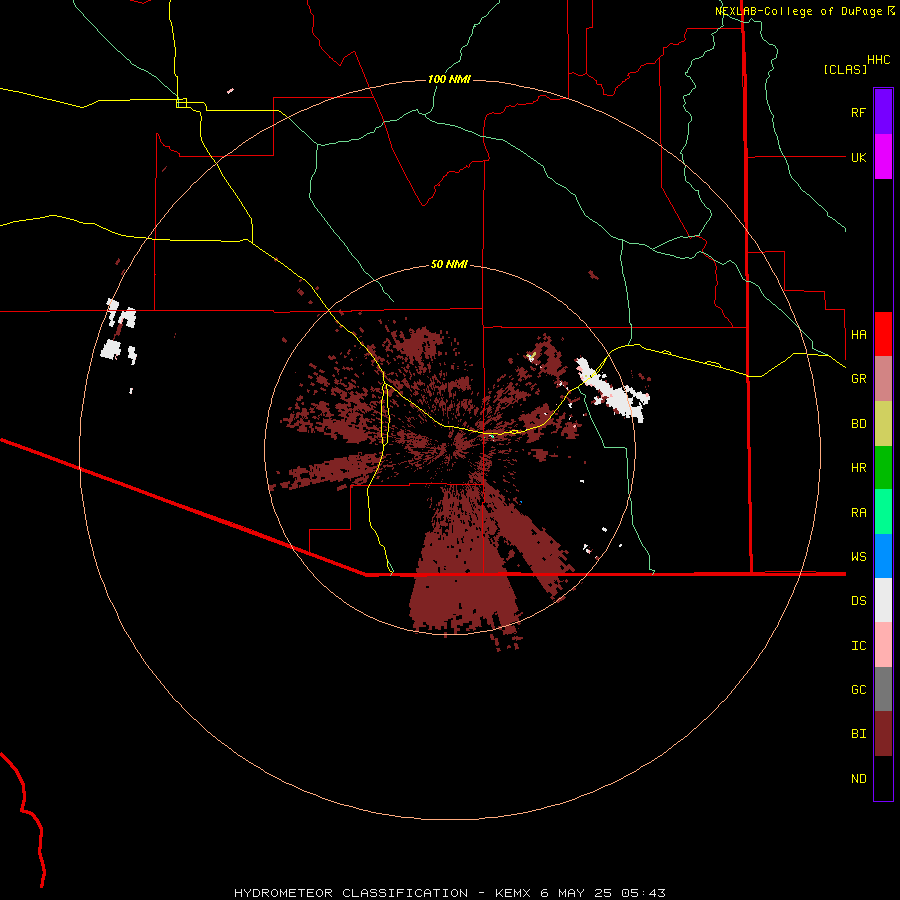Select the GR dusty pink legend swatch
Viewport: 900px width, 900px height.
(883, 379)
